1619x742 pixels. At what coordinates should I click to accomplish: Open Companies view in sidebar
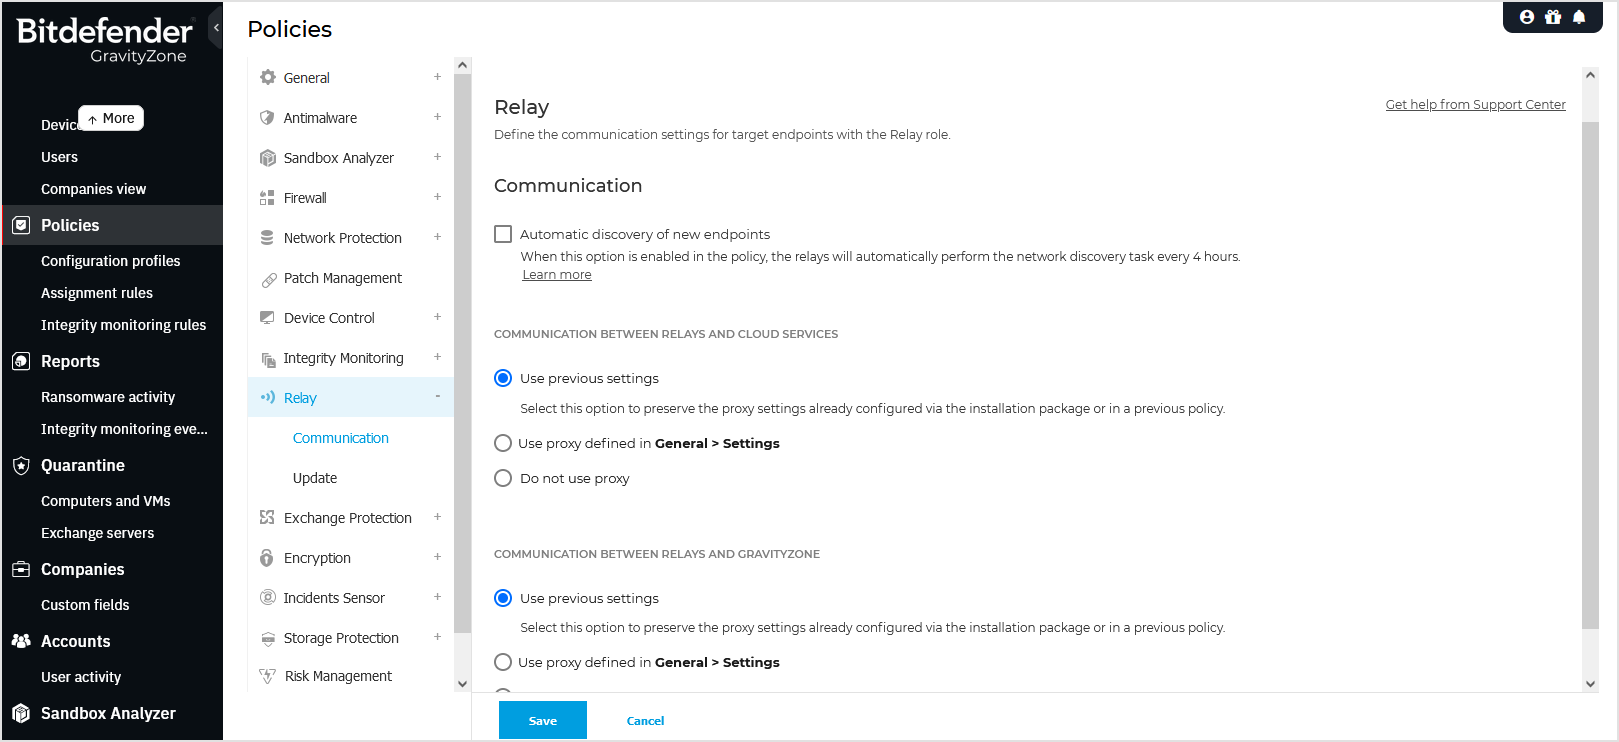[x=93, y=189]
